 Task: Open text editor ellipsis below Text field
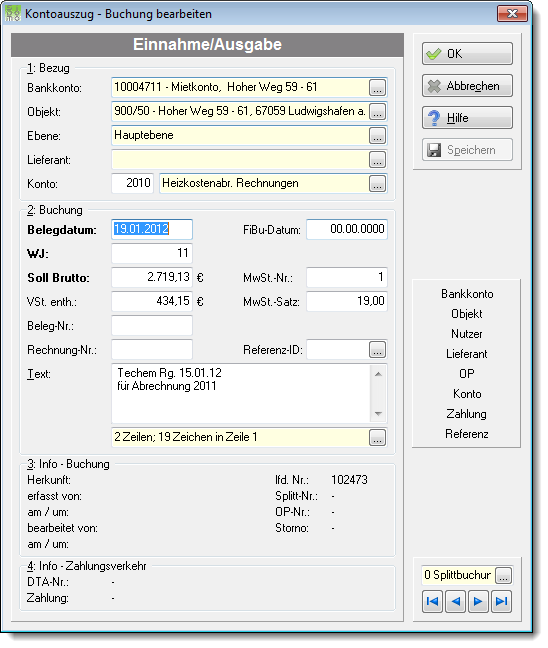[377, 438]
